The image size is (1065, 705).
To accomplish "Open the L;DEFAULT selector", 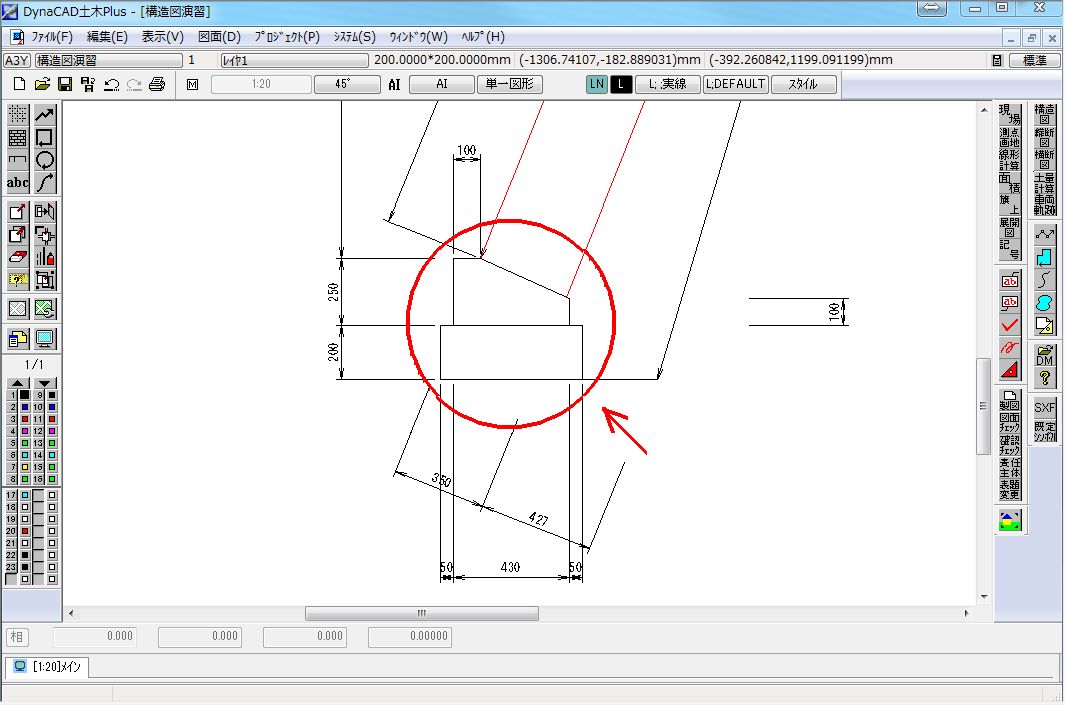I will [736, 84].
